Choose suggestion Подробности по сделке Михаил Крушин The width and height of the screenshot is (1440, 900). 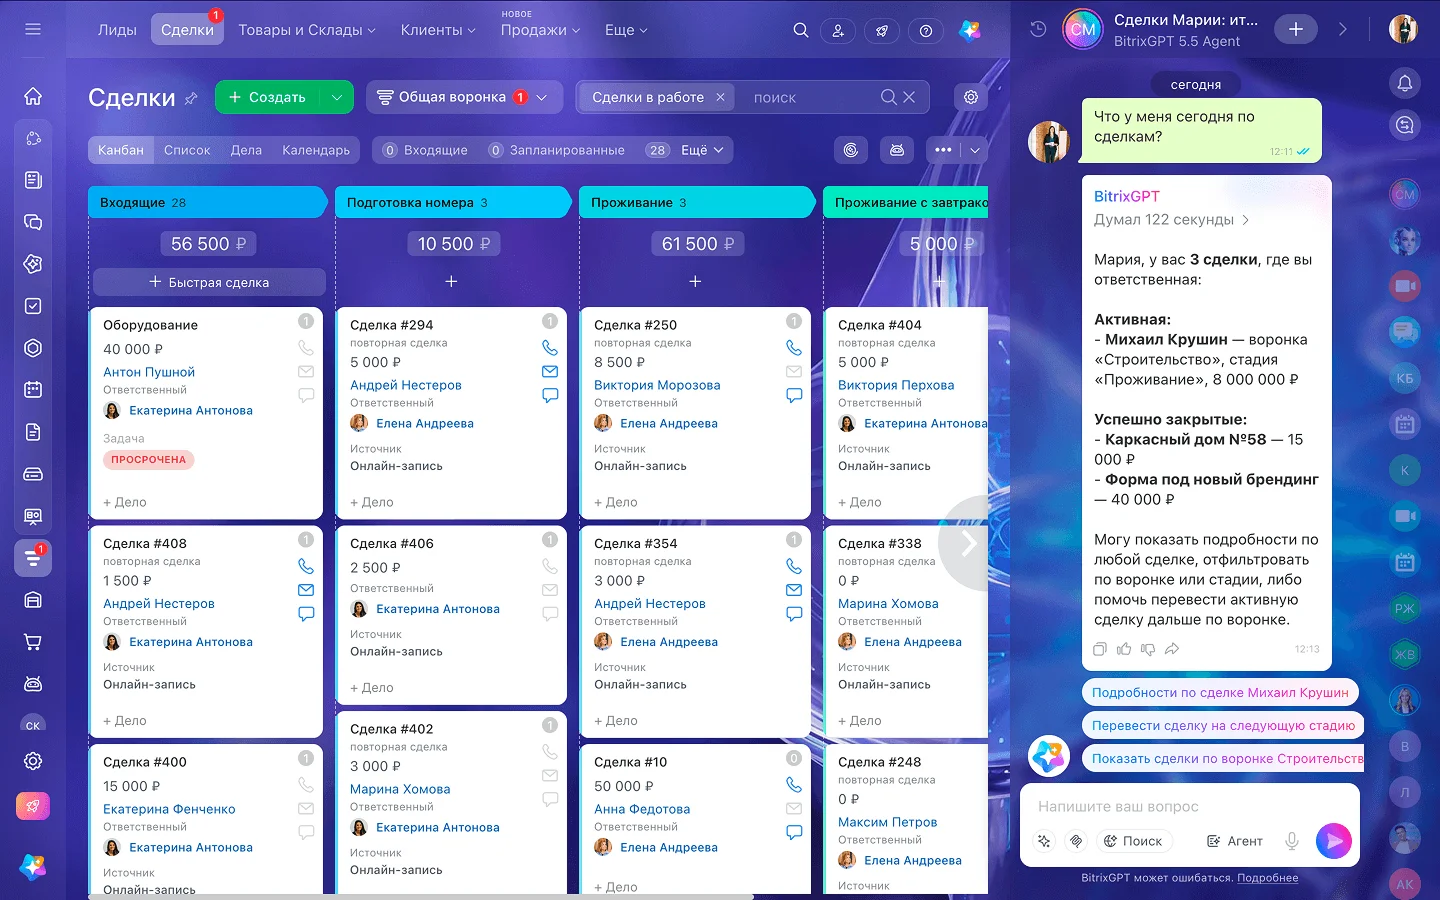click(1220, 692)
